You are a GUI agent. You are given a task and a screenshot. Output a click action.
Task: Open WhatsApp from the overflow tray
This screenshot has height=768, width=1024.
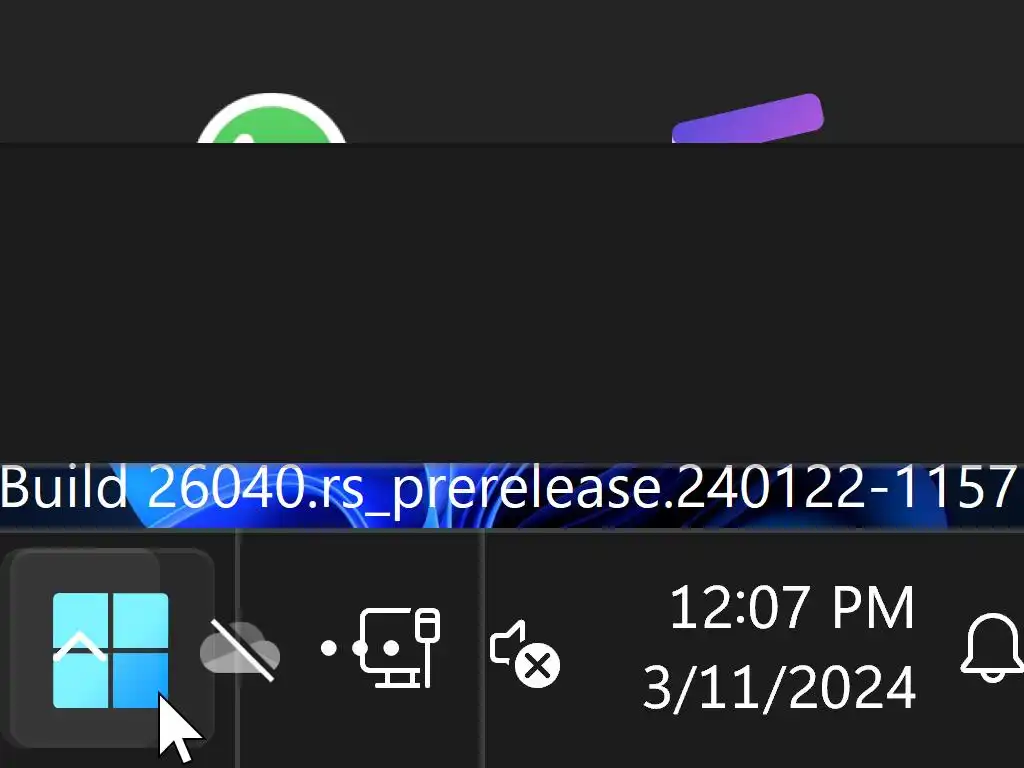pos(271,119)
